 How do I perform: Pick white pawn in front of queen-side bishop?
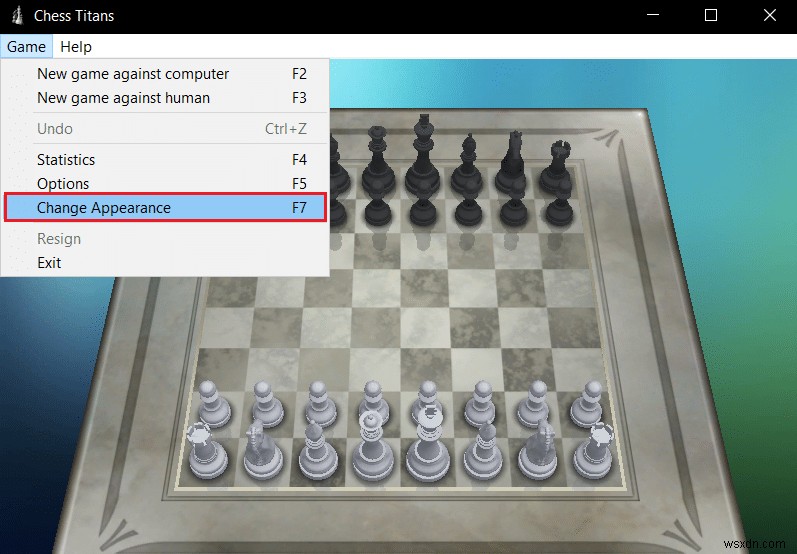click(321, 405)
